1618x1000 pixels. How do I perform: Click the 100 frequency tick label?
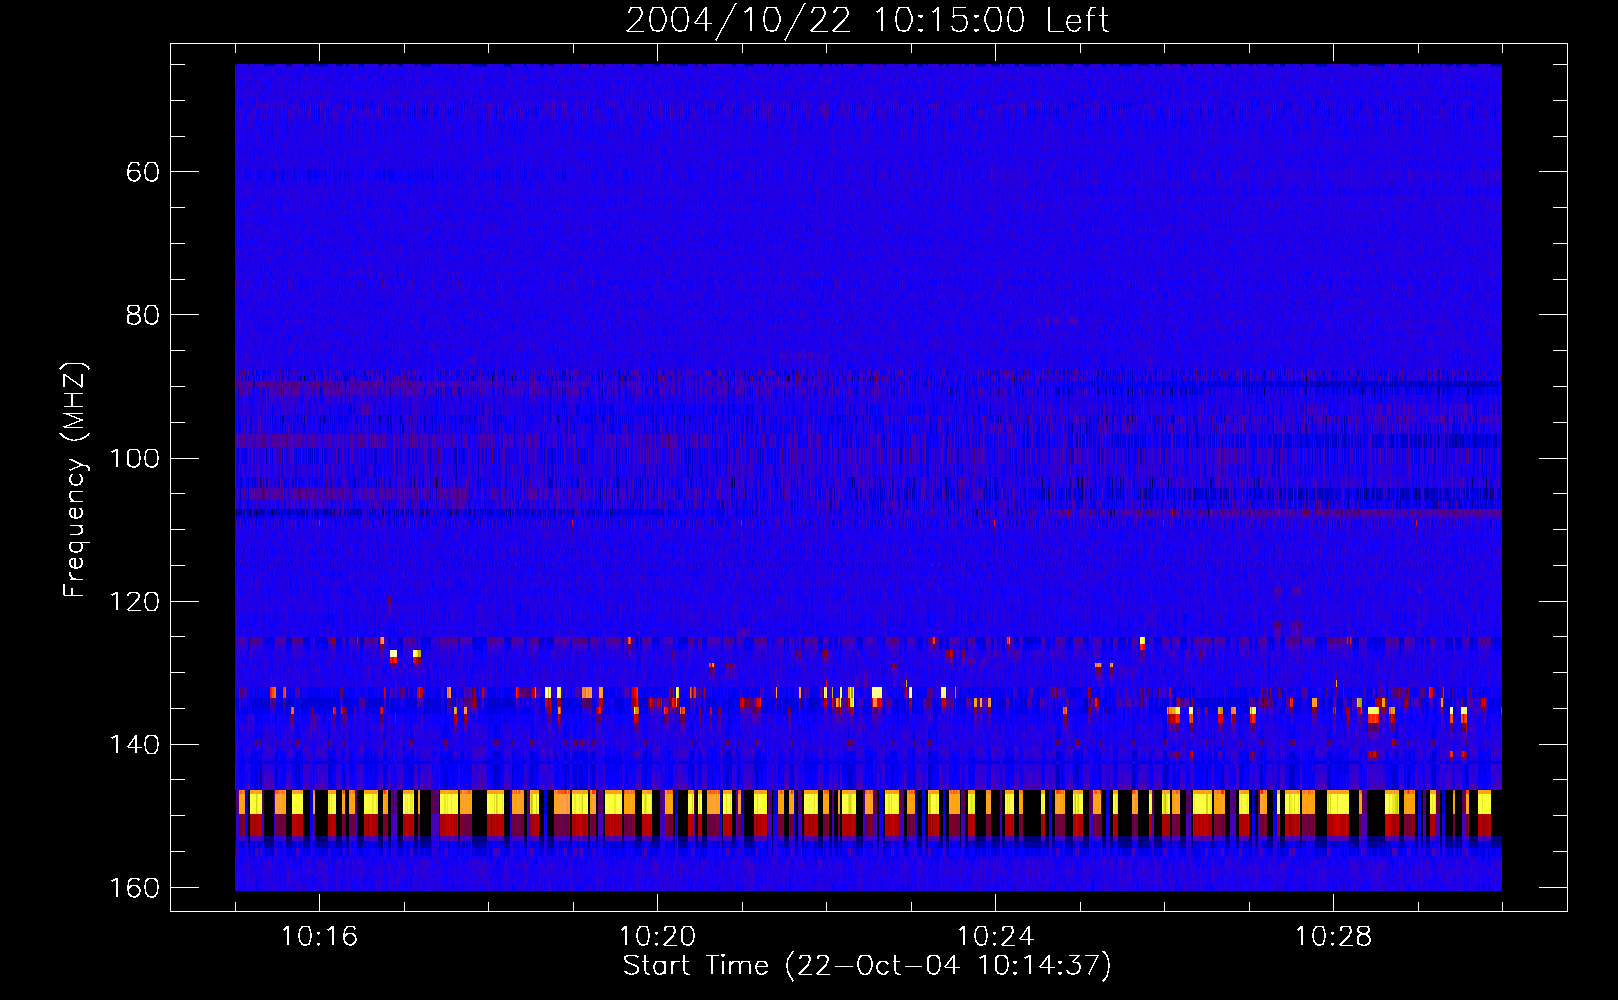(133, 458)
